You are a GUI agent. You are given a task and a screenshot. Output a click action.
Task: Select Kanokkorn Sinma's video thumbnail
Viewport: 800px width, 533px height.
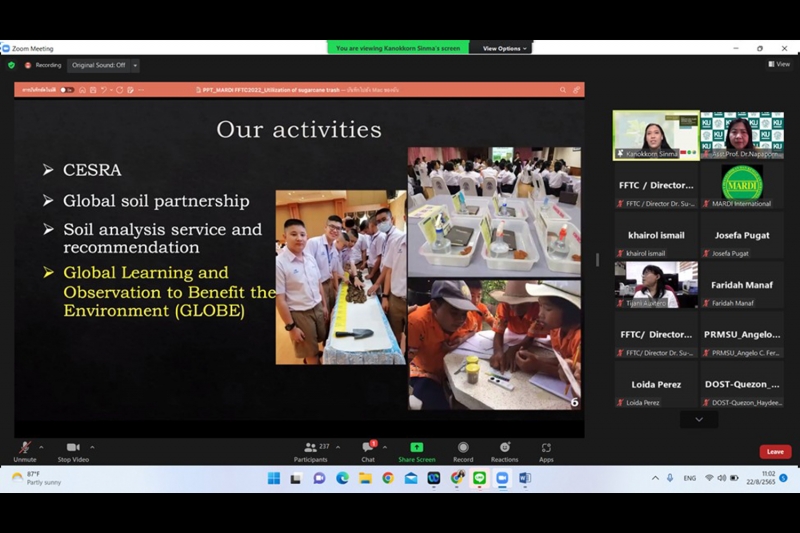pos(655,134)
